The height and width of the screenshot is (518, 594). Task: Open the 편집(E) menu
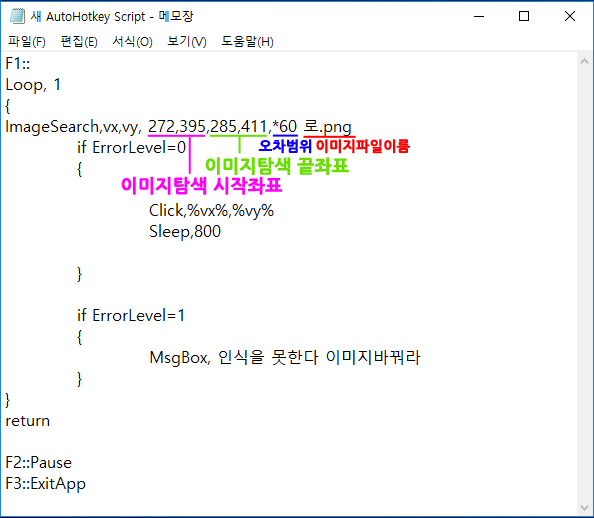coord(79,41)
